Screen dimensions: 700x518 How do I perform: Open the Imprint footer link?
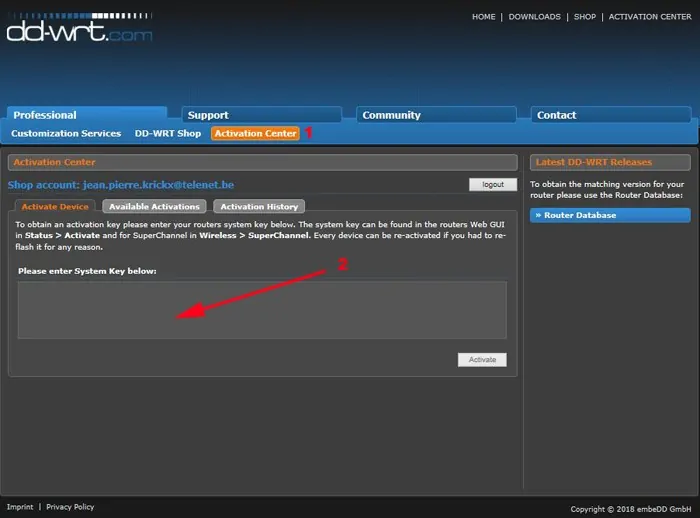point(20,507)
